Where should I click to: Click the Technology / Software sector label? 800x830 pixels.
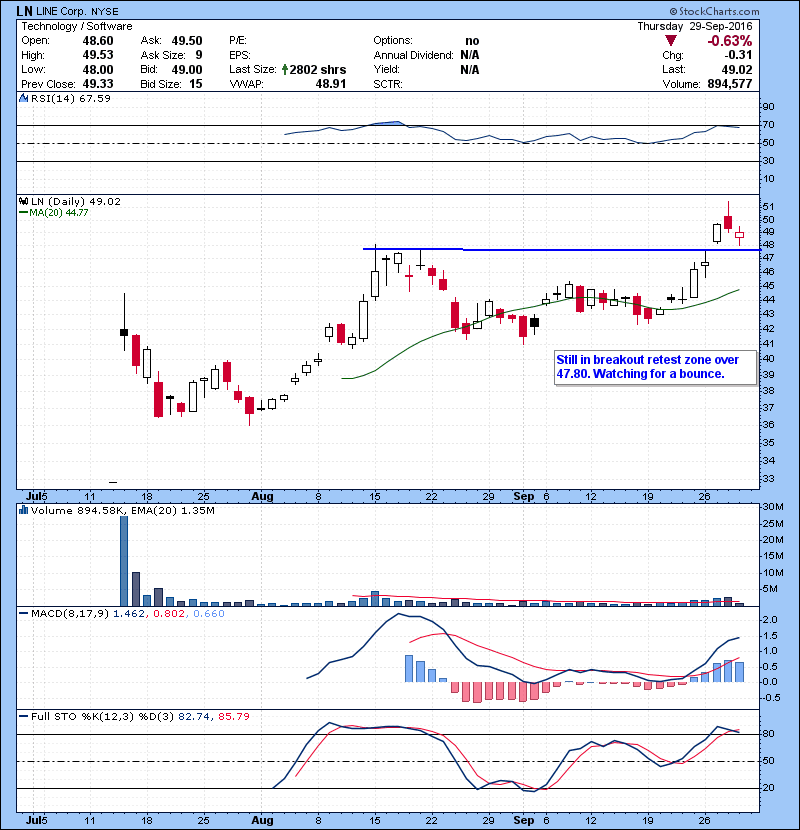(x=77, y=26)
